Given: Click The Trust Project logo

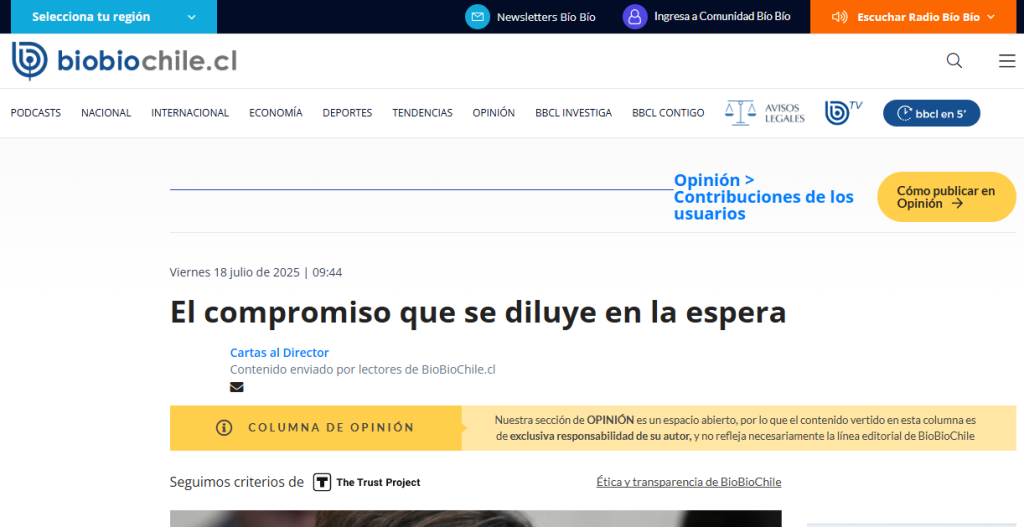Looking at the screenshot, I should click(x=367, y=482).
